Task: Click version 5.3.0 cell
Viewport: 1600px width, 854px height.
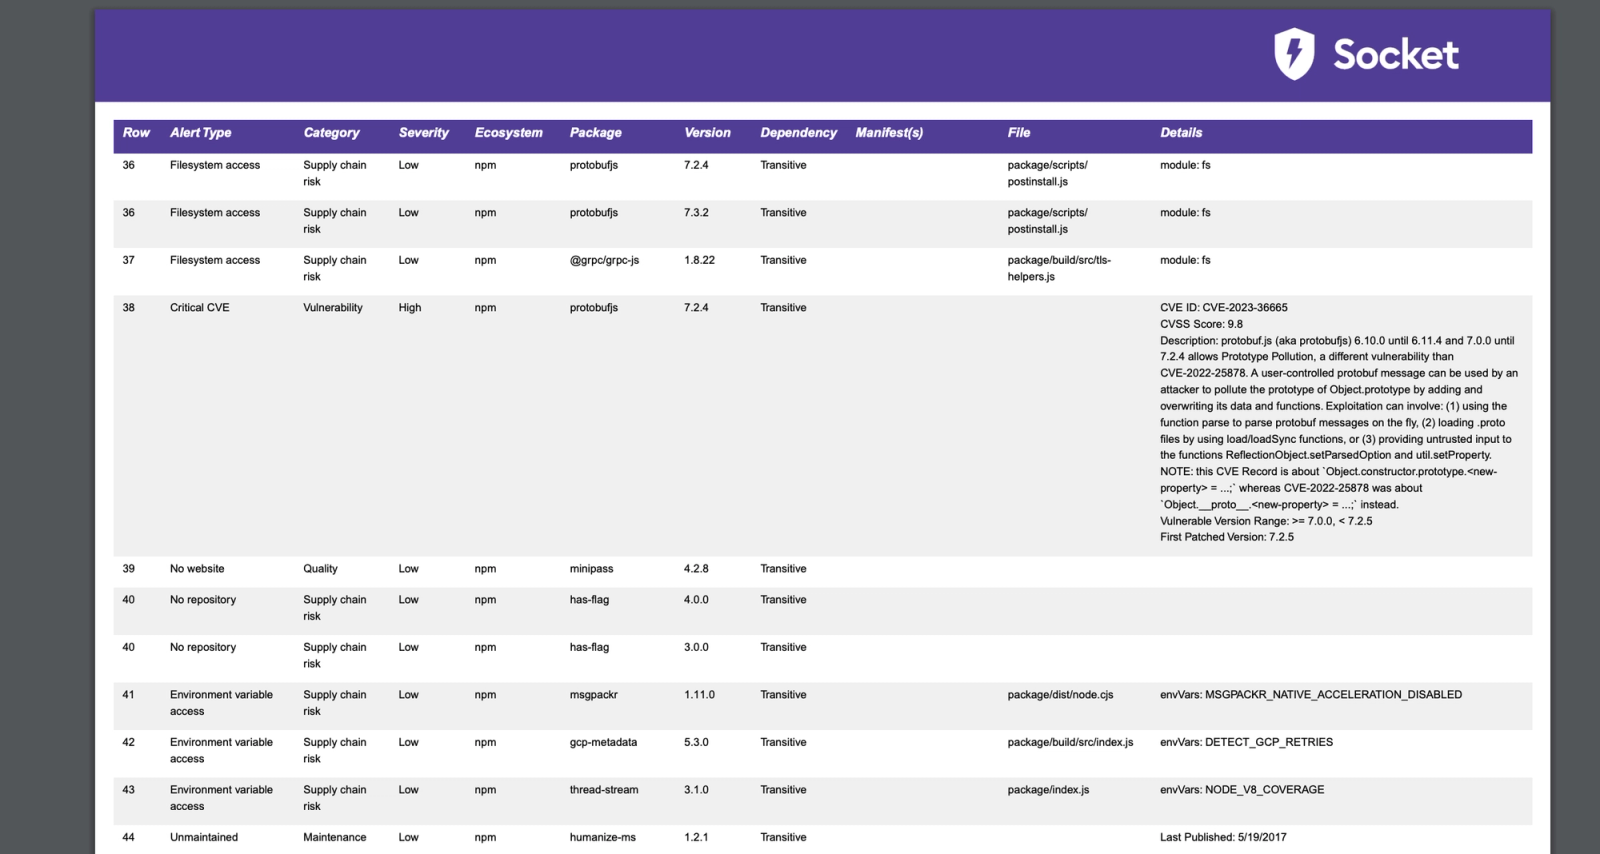Action: point(696,742)
